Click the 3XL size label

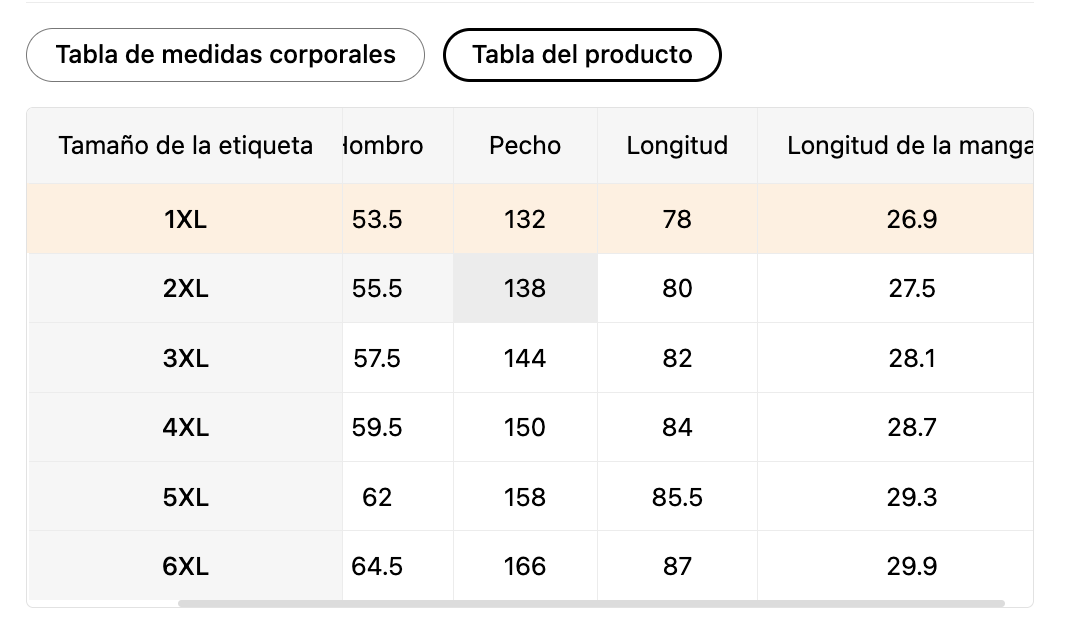(x=185, y=358)
